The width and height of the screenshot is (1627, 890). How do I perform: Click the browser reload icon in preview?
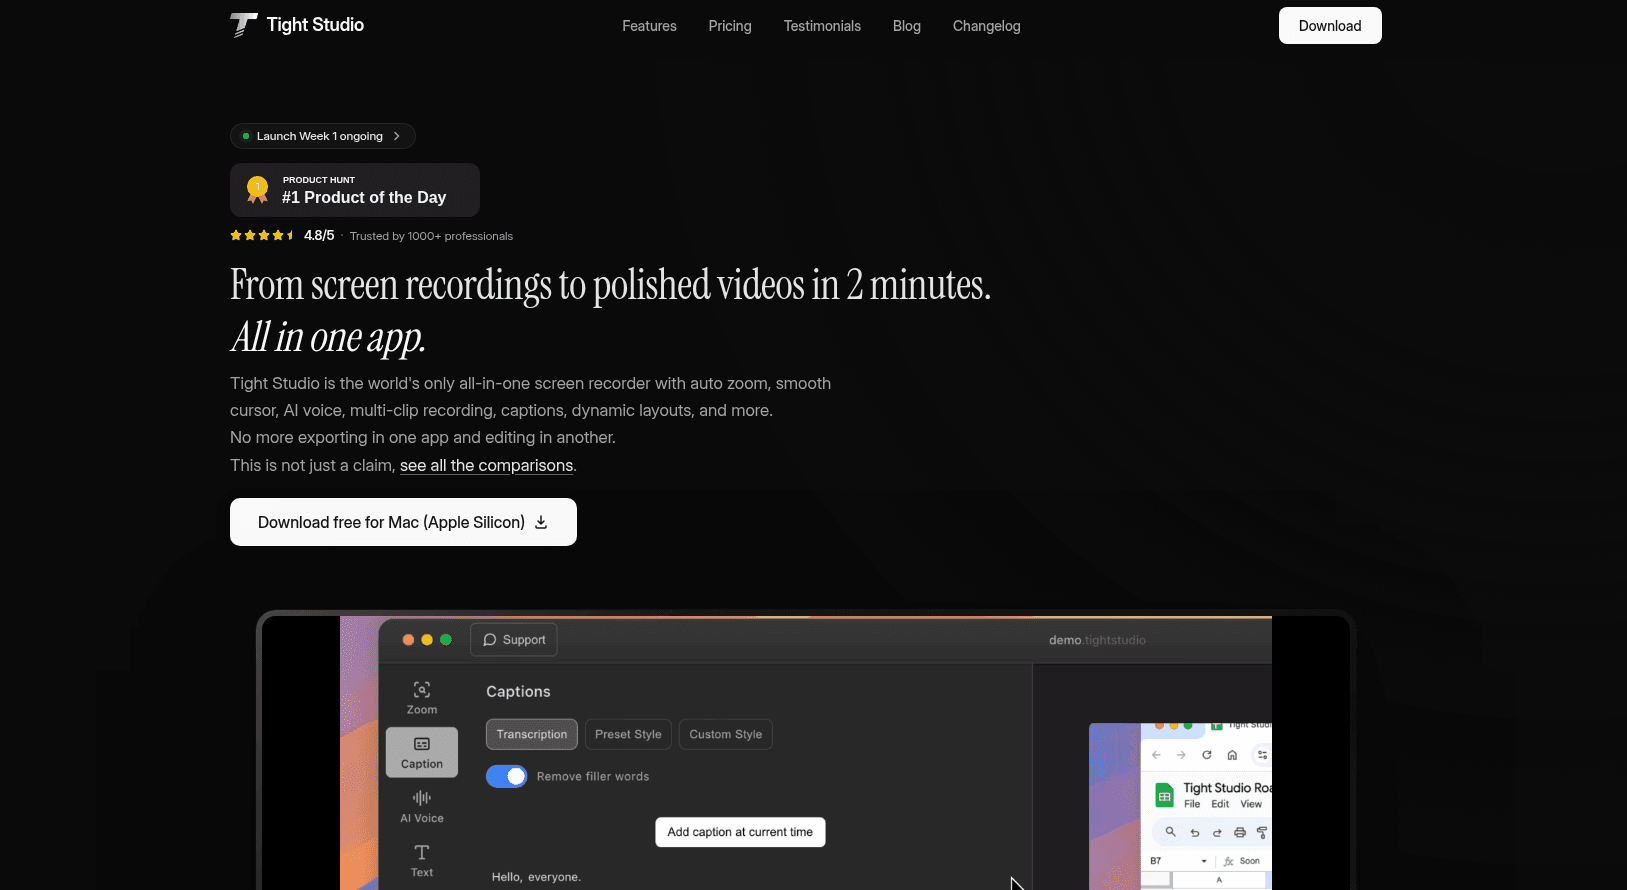(x=1207, y=755)
